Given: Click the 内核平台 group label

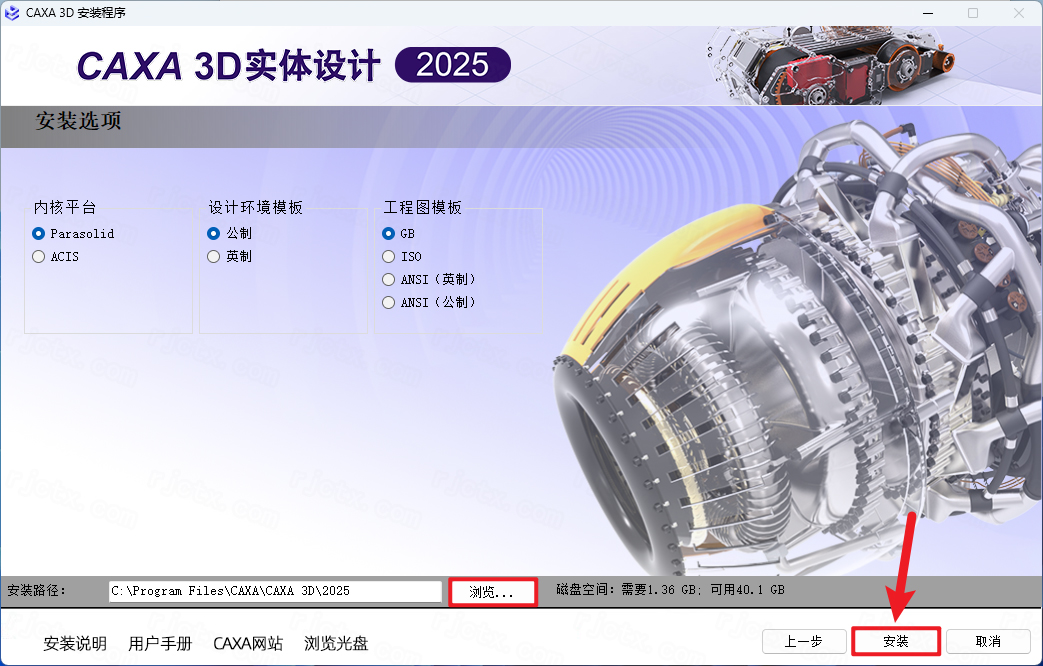Looking at the screenshot, I should (65, 208).
